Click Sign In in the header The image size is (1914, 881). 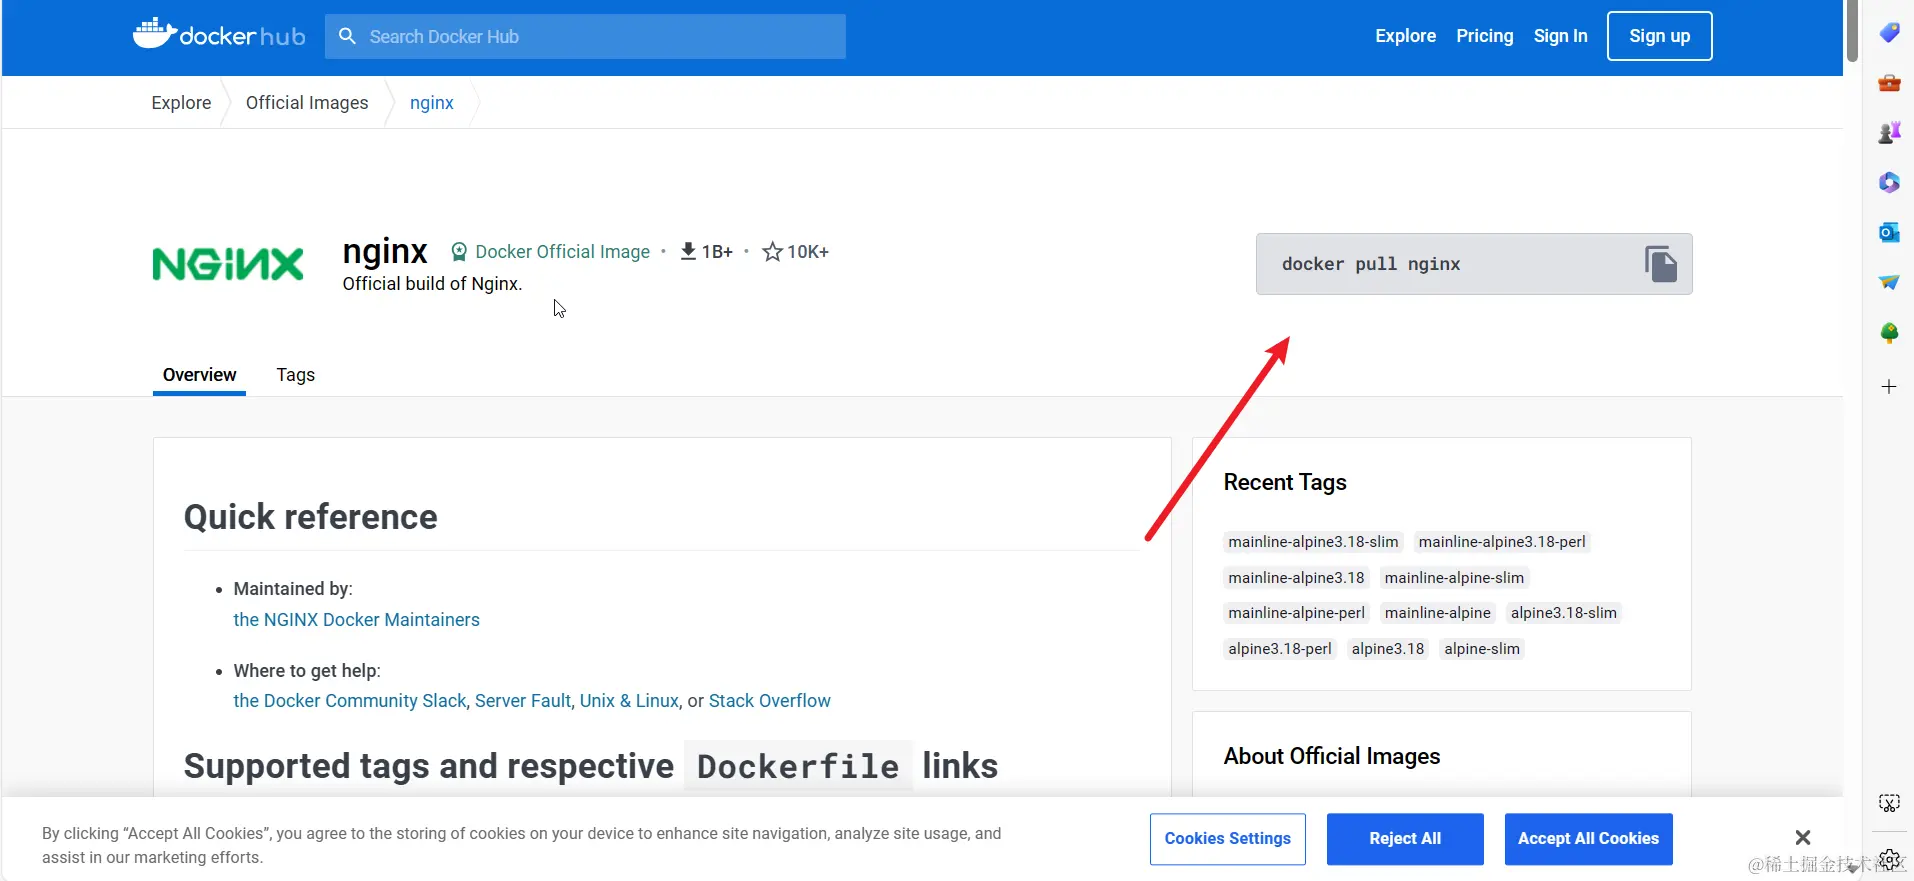point(1560,36)
